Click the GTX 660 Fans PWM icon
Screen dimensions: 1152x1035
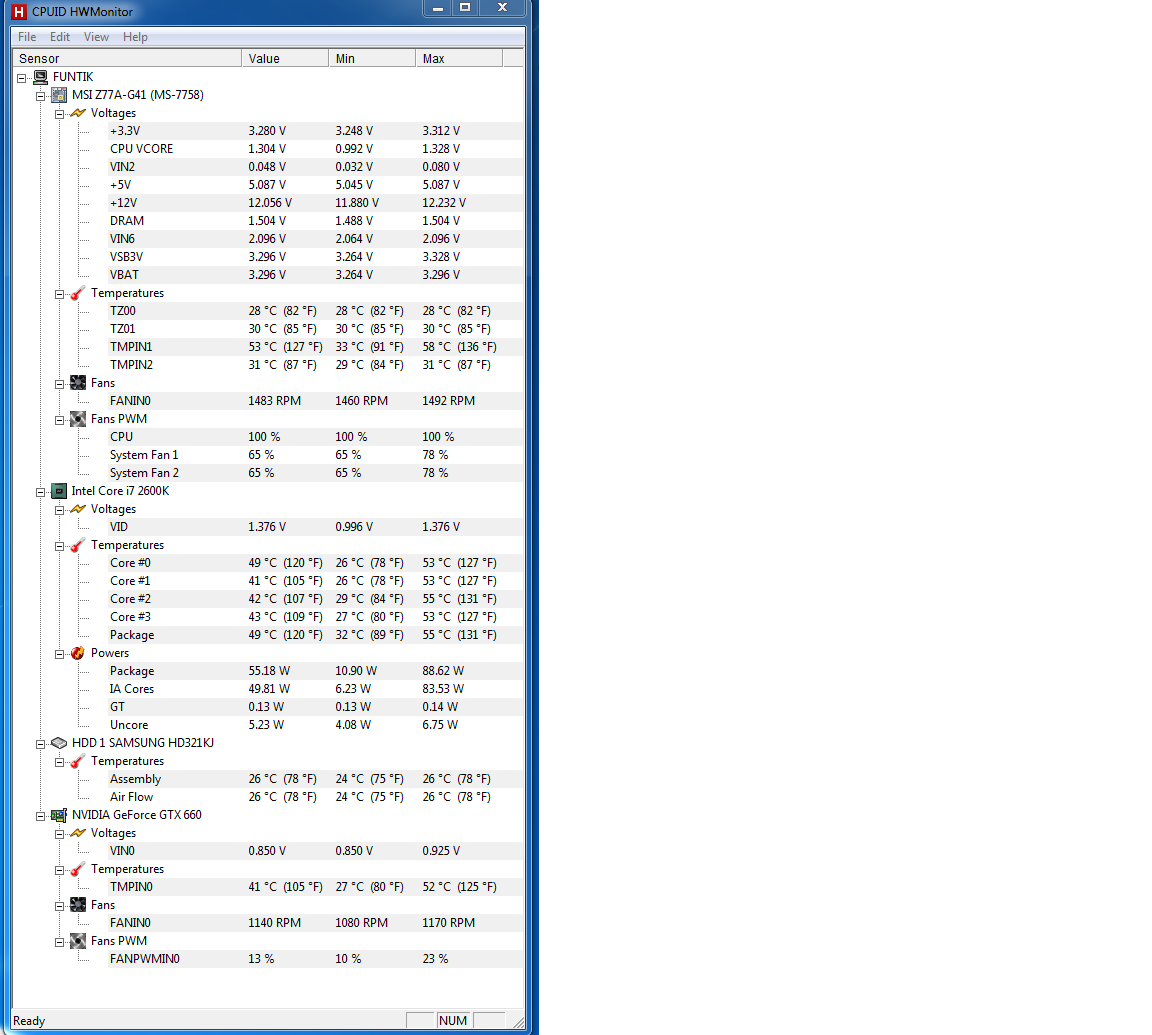pos(78,941)
